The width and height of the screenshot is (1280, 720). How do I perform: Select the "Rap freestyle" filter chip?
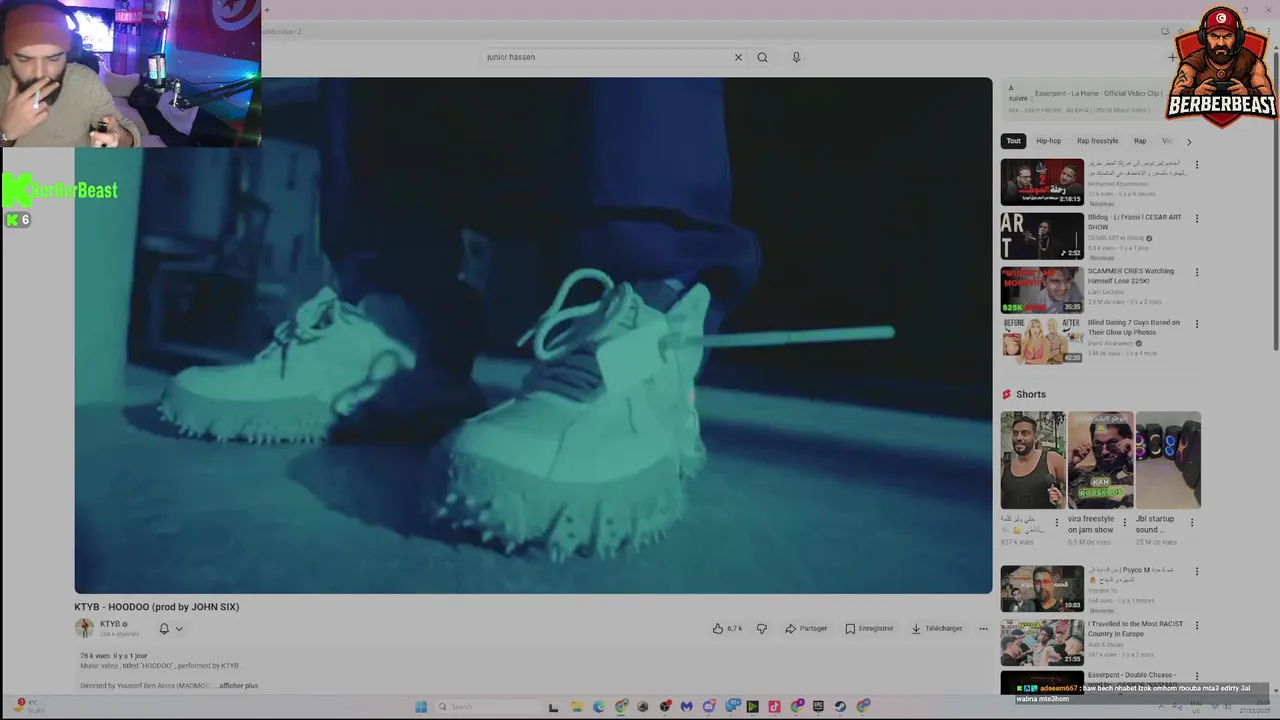click(x=1097, y=141)
